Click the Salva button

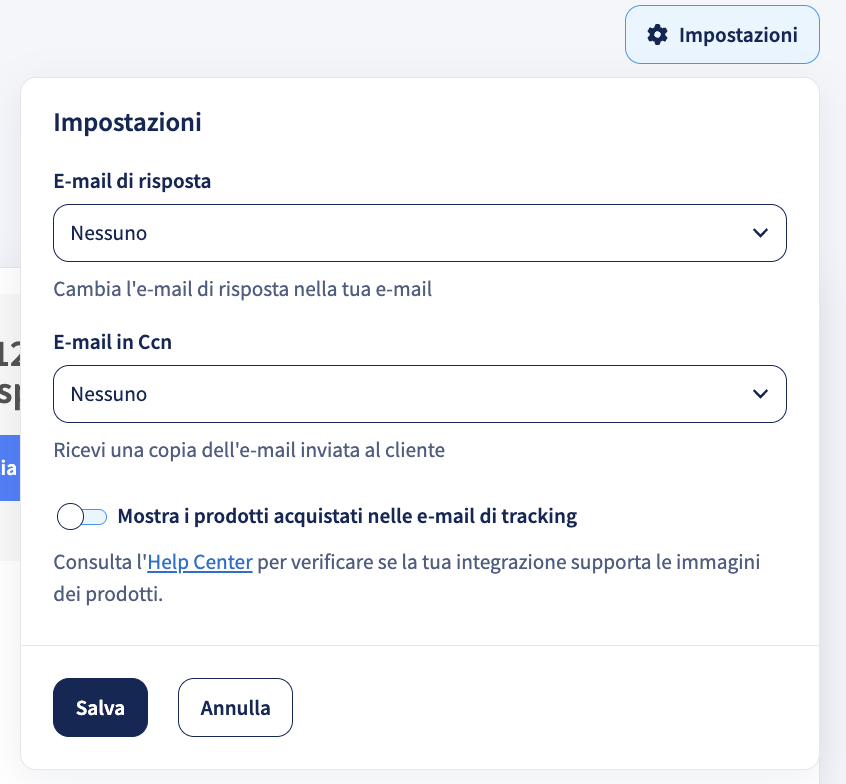click(100, 707)
